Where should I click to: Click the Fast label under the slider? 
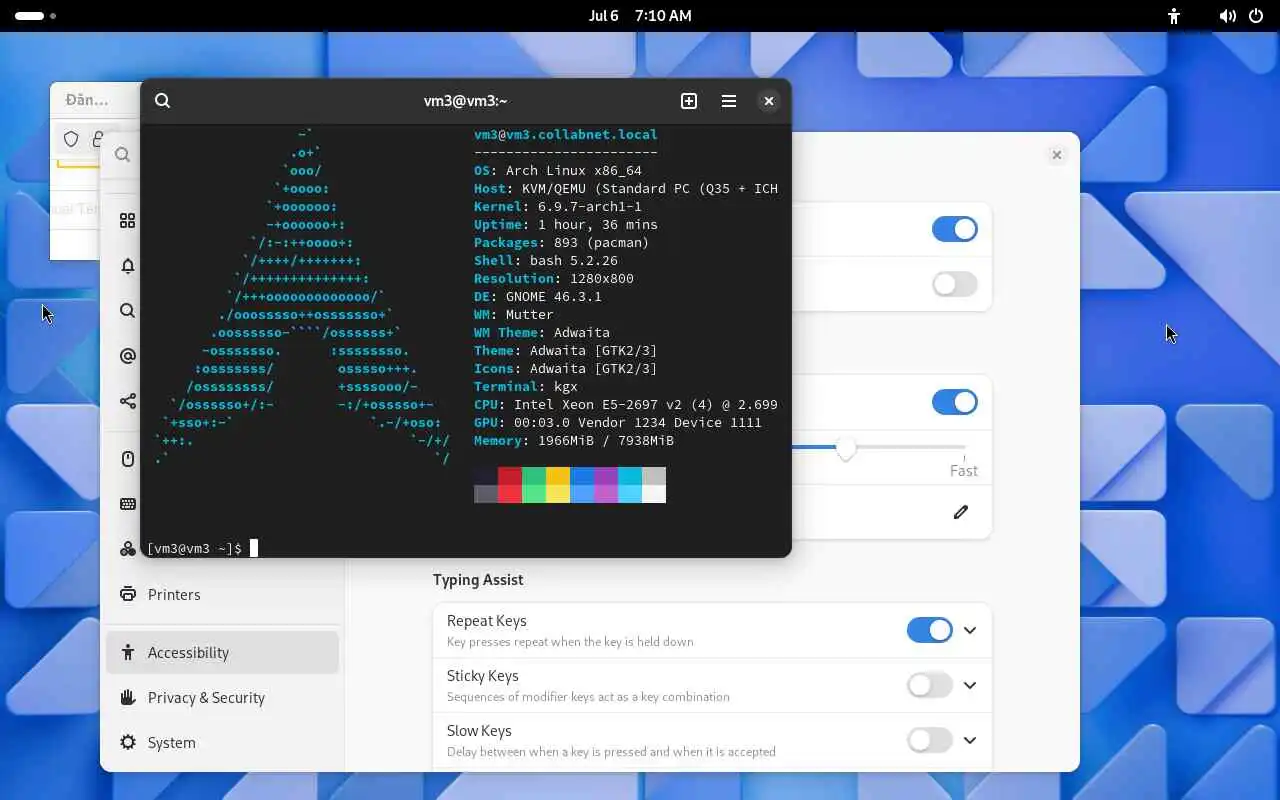pos(964,470)
